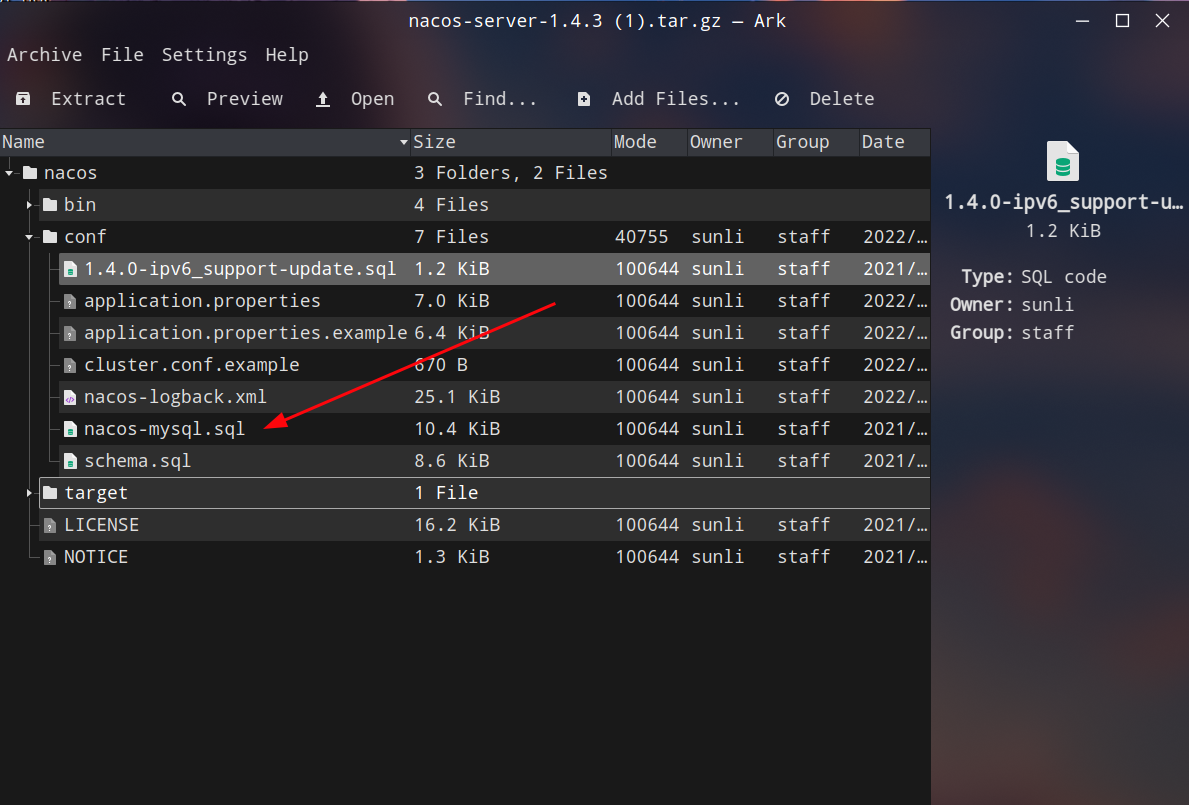The image size is (1189, 805).
Task: Click the LICENSE file icon
Action: pos(50,525)
